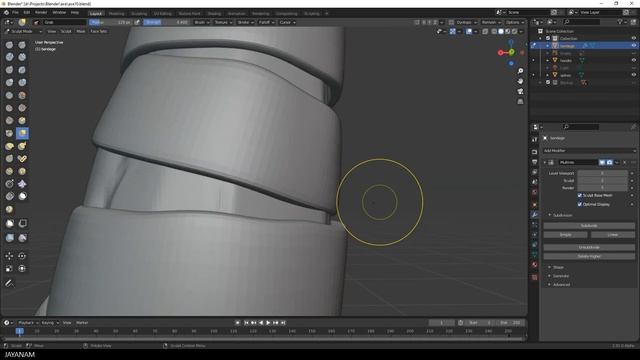Click the brush Strength slider

pyautogui.click(x=167, y=22)
